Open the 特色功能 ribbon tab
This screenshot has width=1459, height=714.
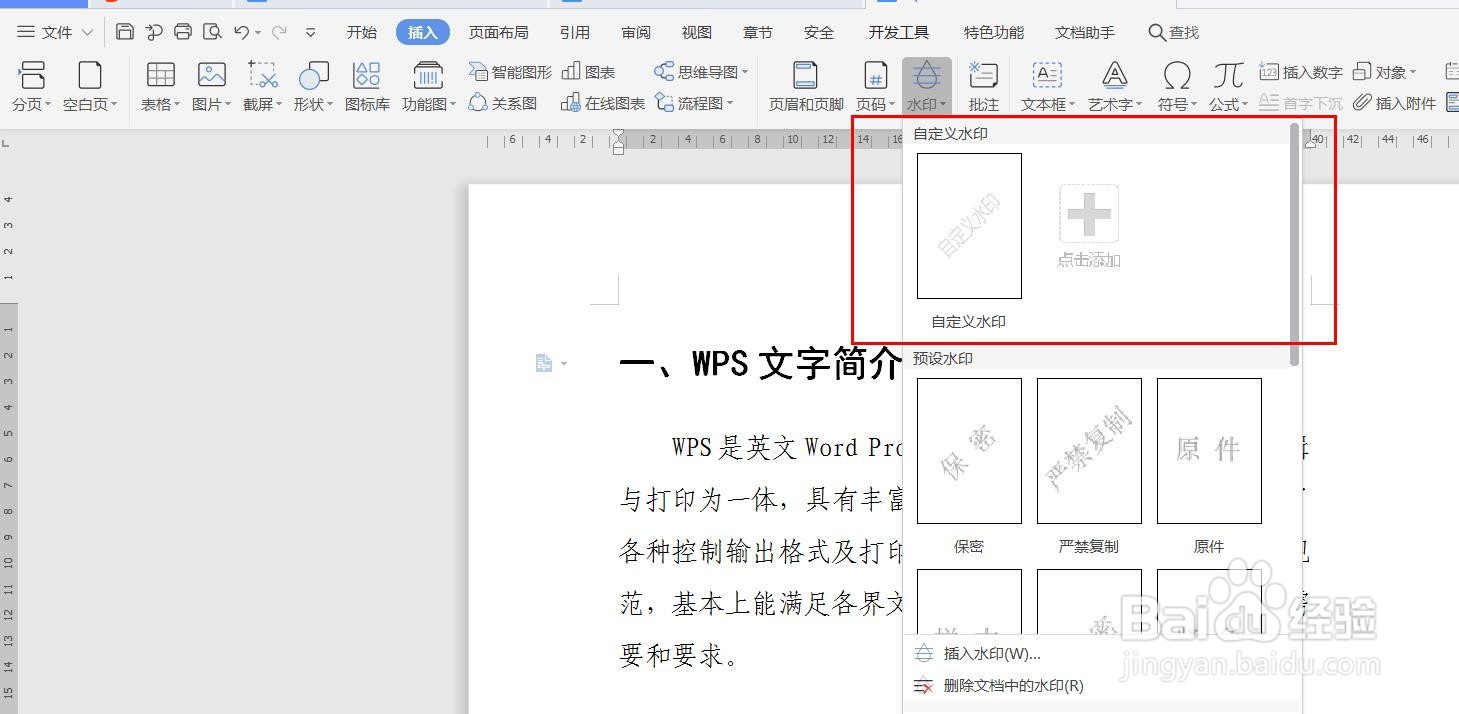pyautogui.click(x=994, y=32)
